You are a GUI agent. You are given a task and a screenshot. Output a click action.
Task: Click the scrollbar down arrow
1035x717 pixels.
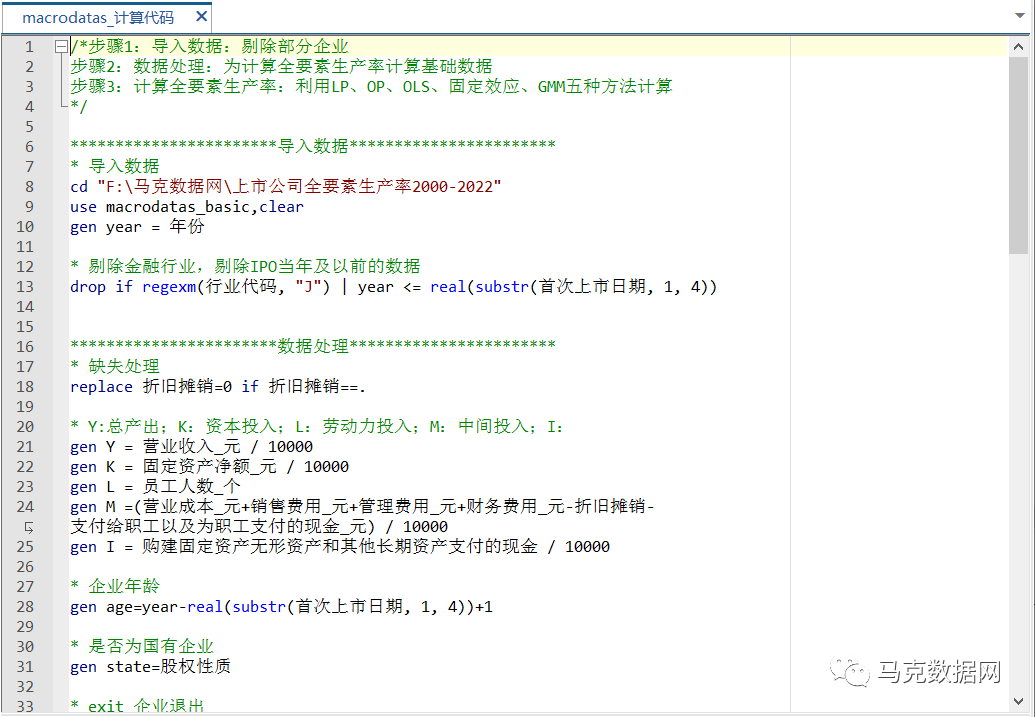1018,700
